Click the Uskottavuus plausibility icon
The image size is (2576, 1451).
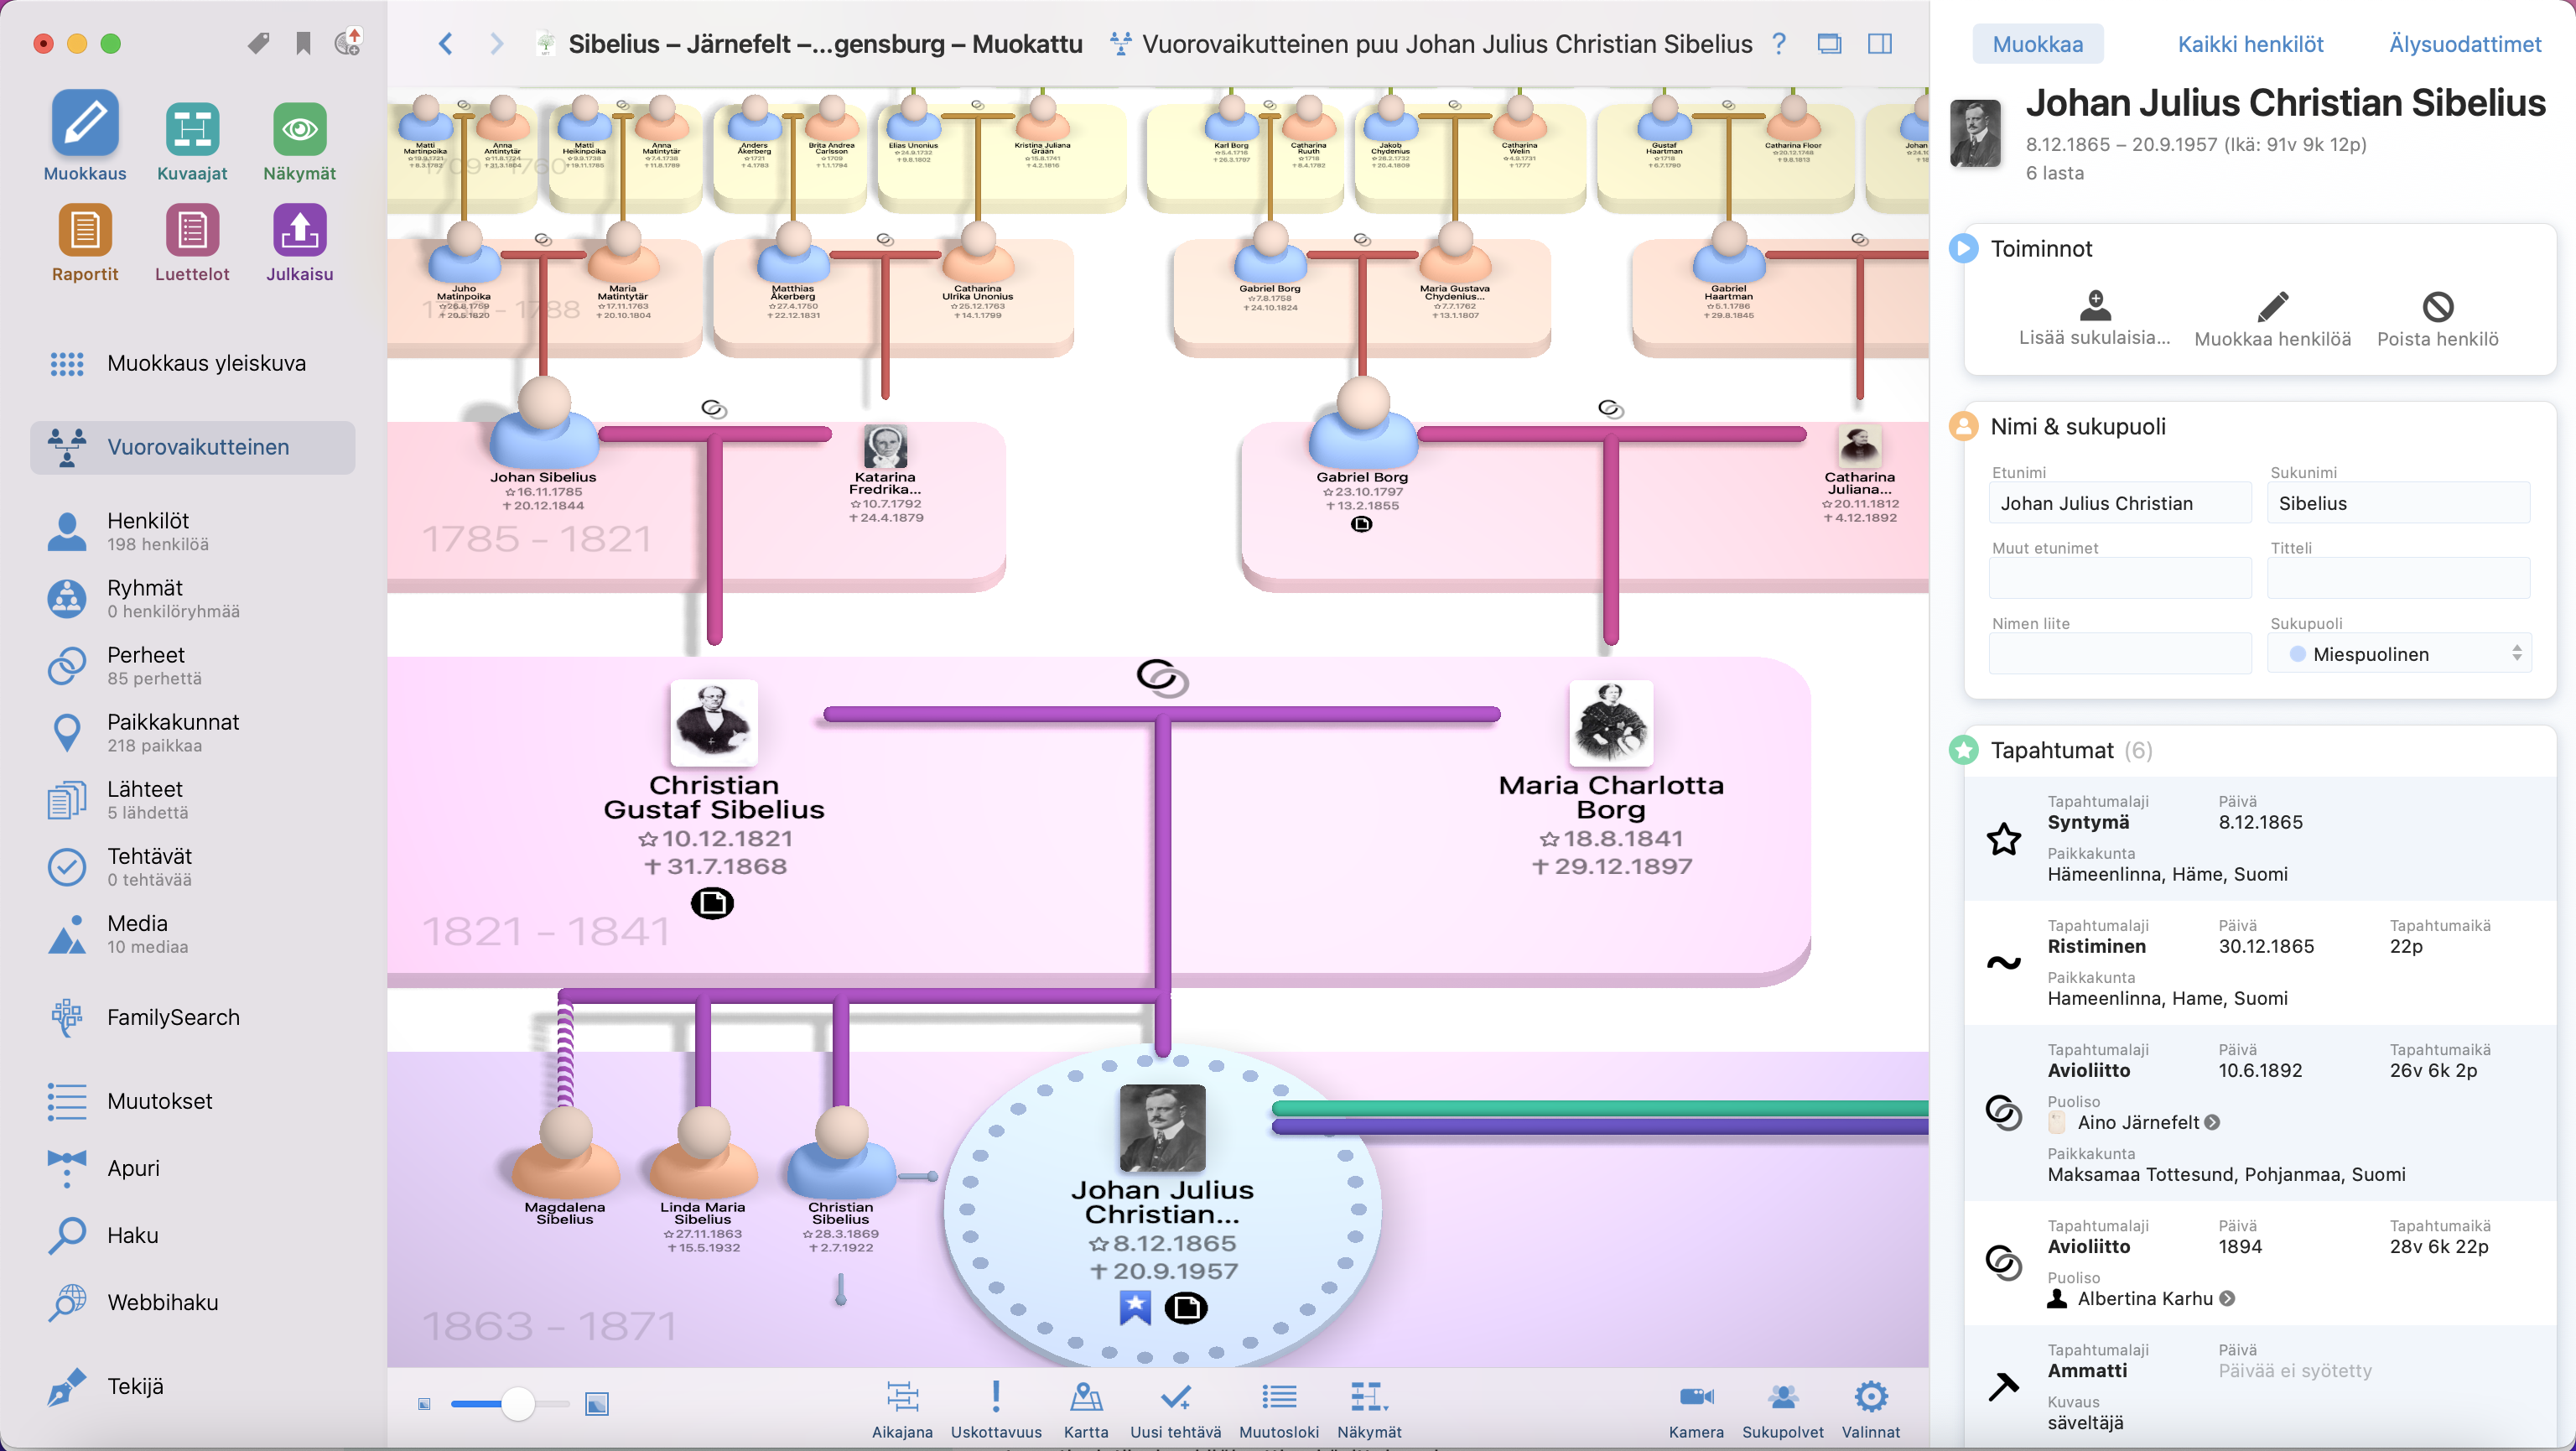click(995, 1397)
